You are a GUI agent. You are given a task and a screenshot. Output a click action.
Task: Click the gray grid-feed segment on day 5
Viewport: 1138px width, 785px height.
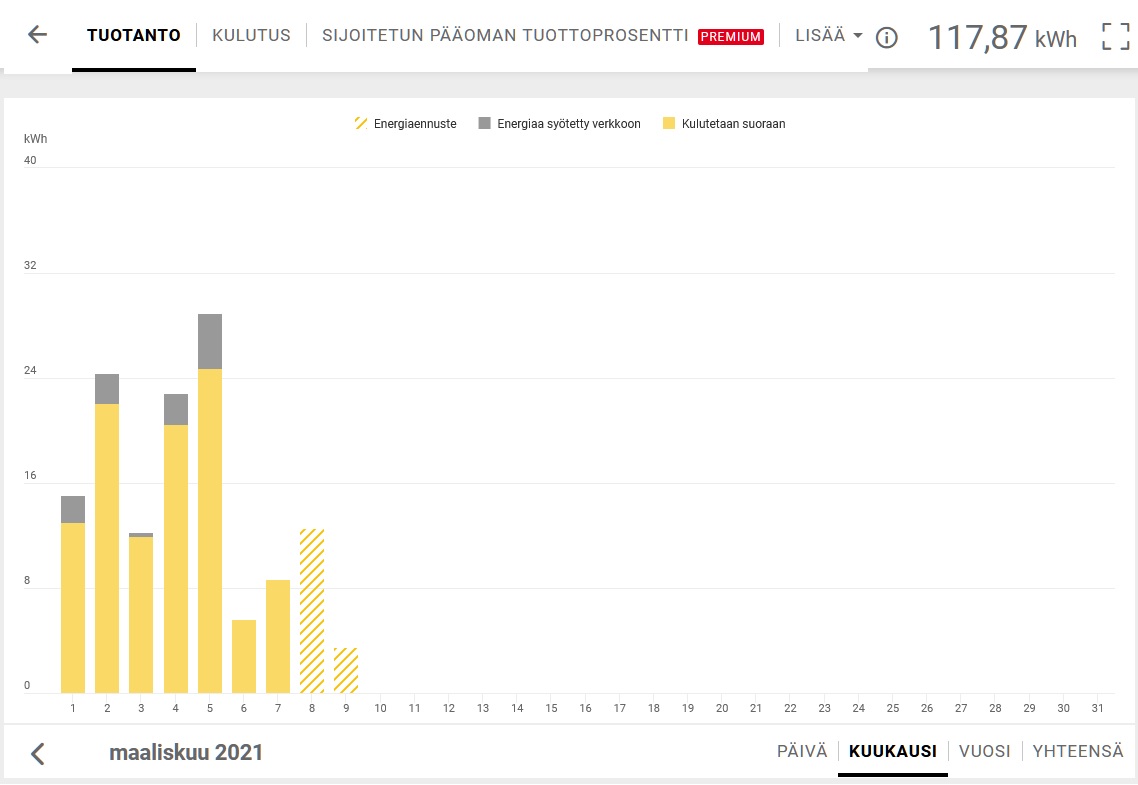[x=210, y=342]
